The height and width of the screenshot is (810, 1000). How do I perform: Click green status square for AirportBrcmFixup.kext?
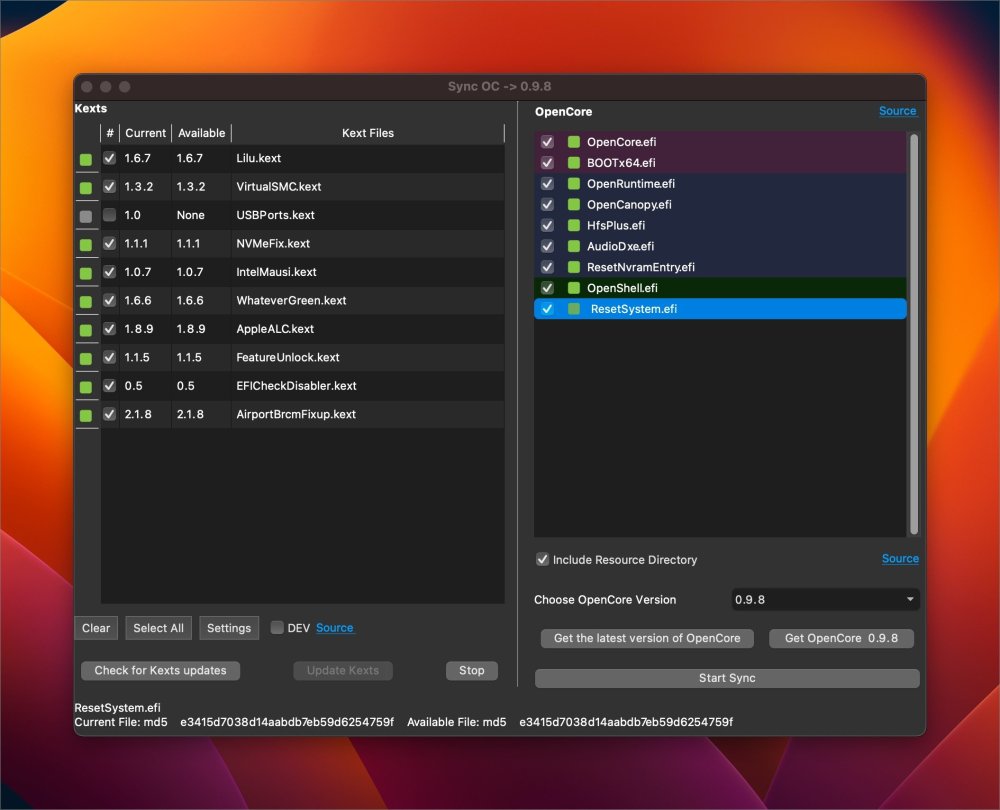coord(85,415)
